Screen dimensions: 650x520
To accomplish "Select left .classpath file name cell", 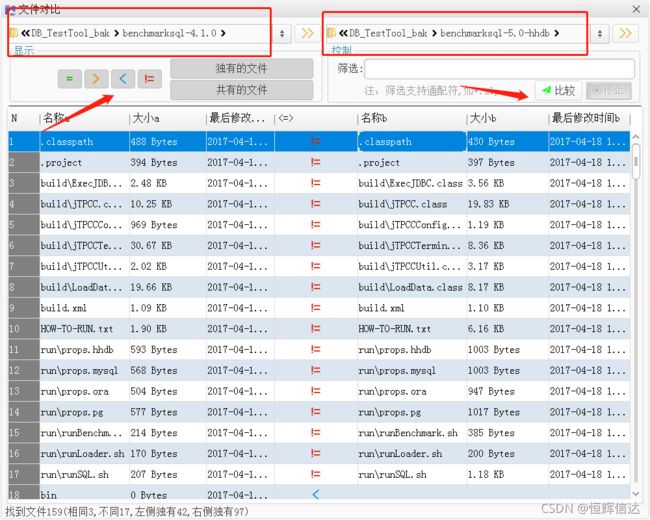I will point(85,141).
